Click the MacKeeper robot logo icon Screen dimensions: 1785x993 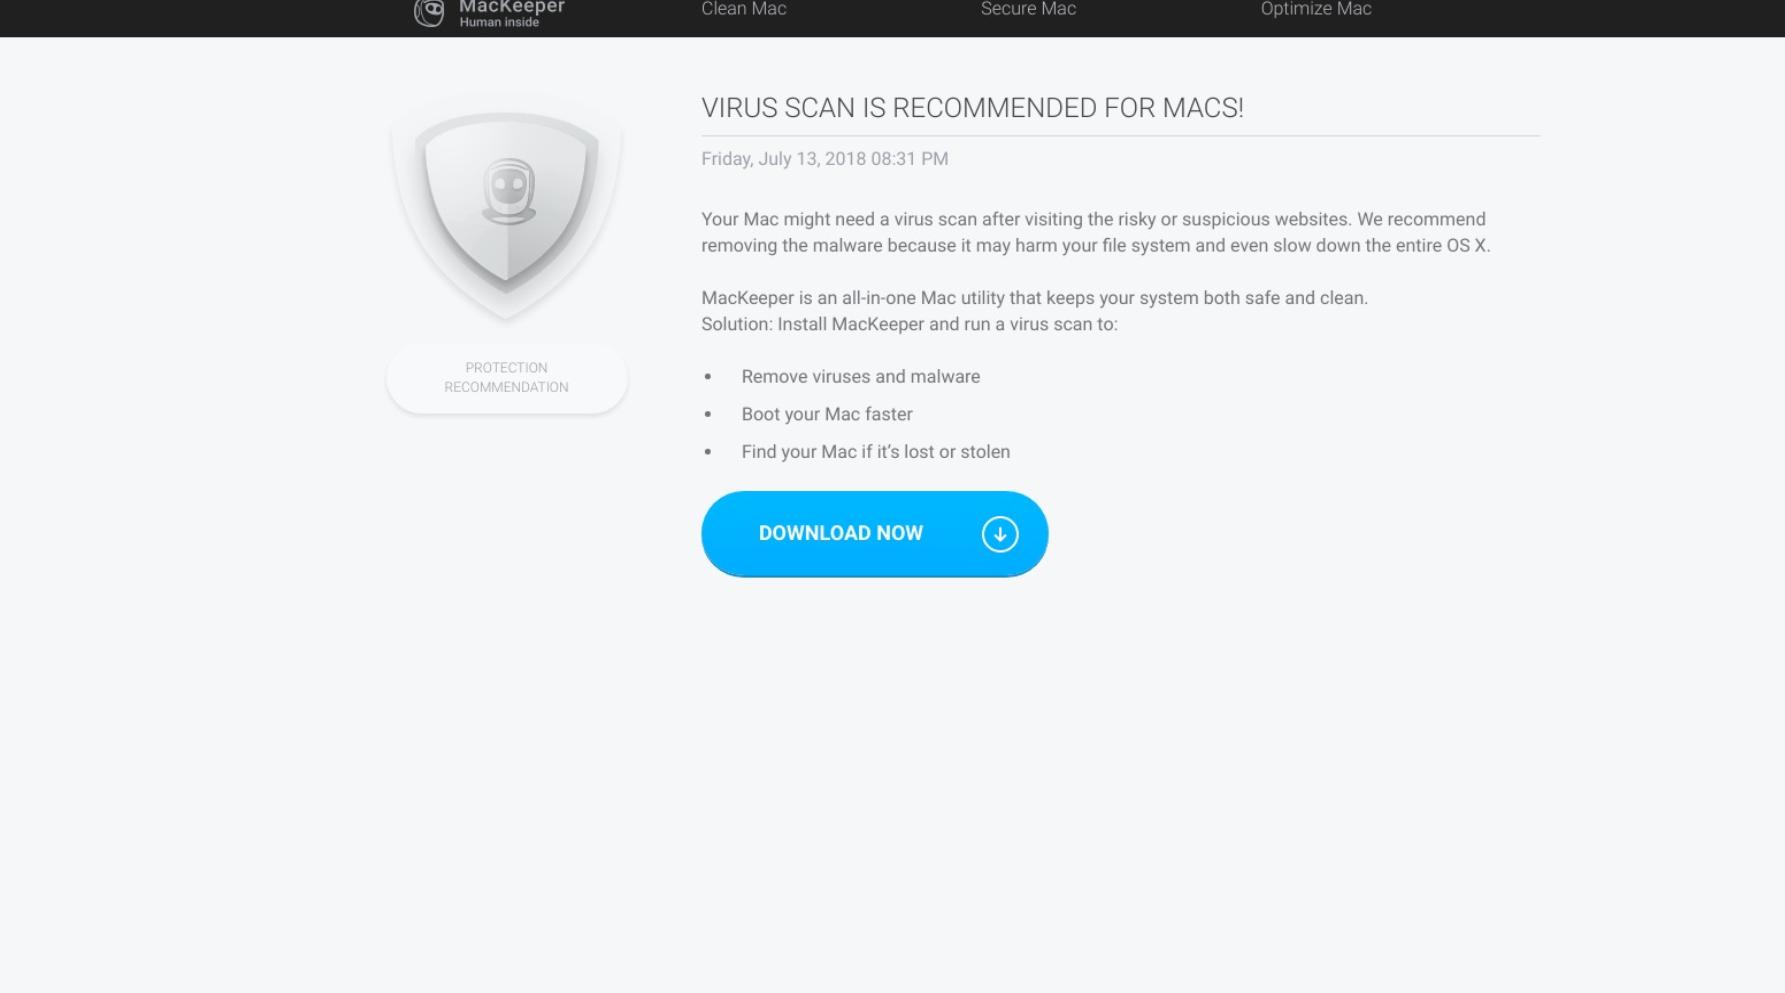point(429,12)
